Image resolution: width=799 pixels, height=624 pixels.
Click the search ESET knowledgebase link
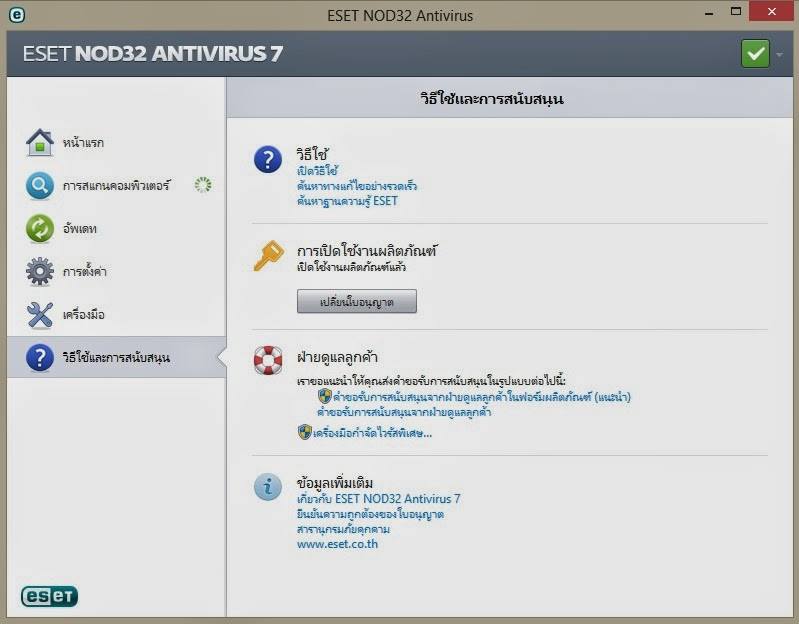tap(347, 201)
